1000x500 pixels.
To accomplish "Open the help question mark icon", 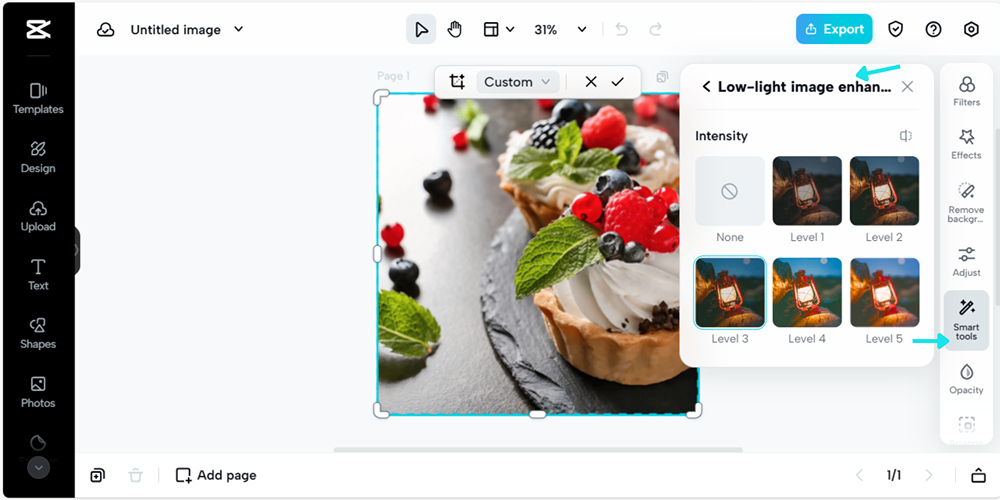I will point(934,29).
